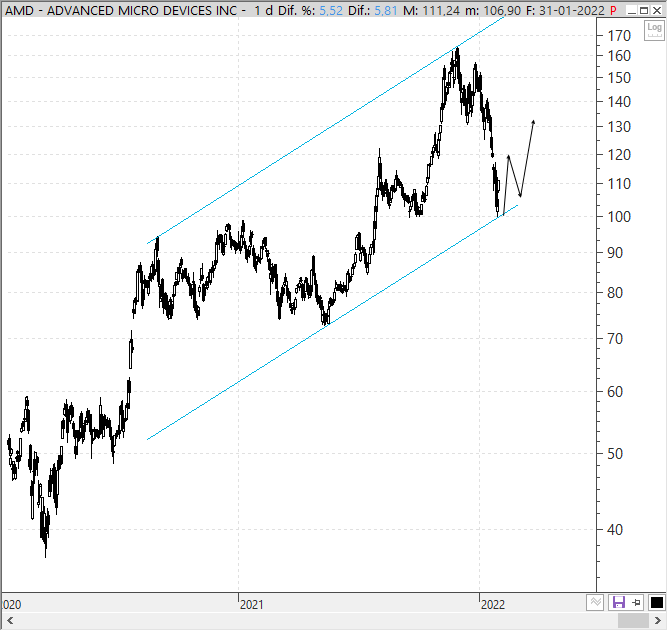The image size is (668, 631).
Task: Minimize the AMD chart window
Action: click(632, 11)
